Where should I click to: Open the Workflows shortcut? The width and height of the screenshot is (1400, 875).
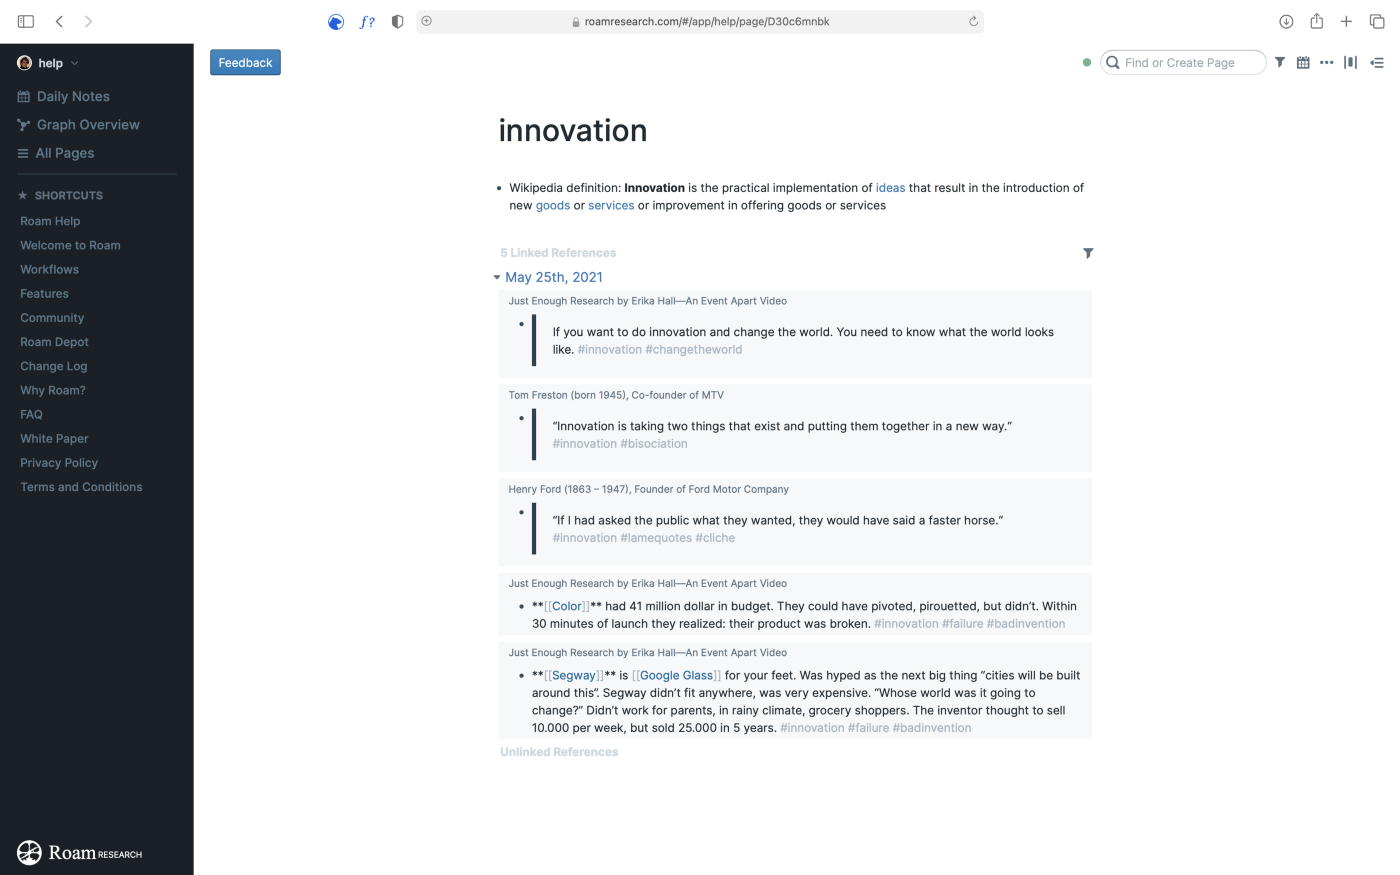point(49,269)
